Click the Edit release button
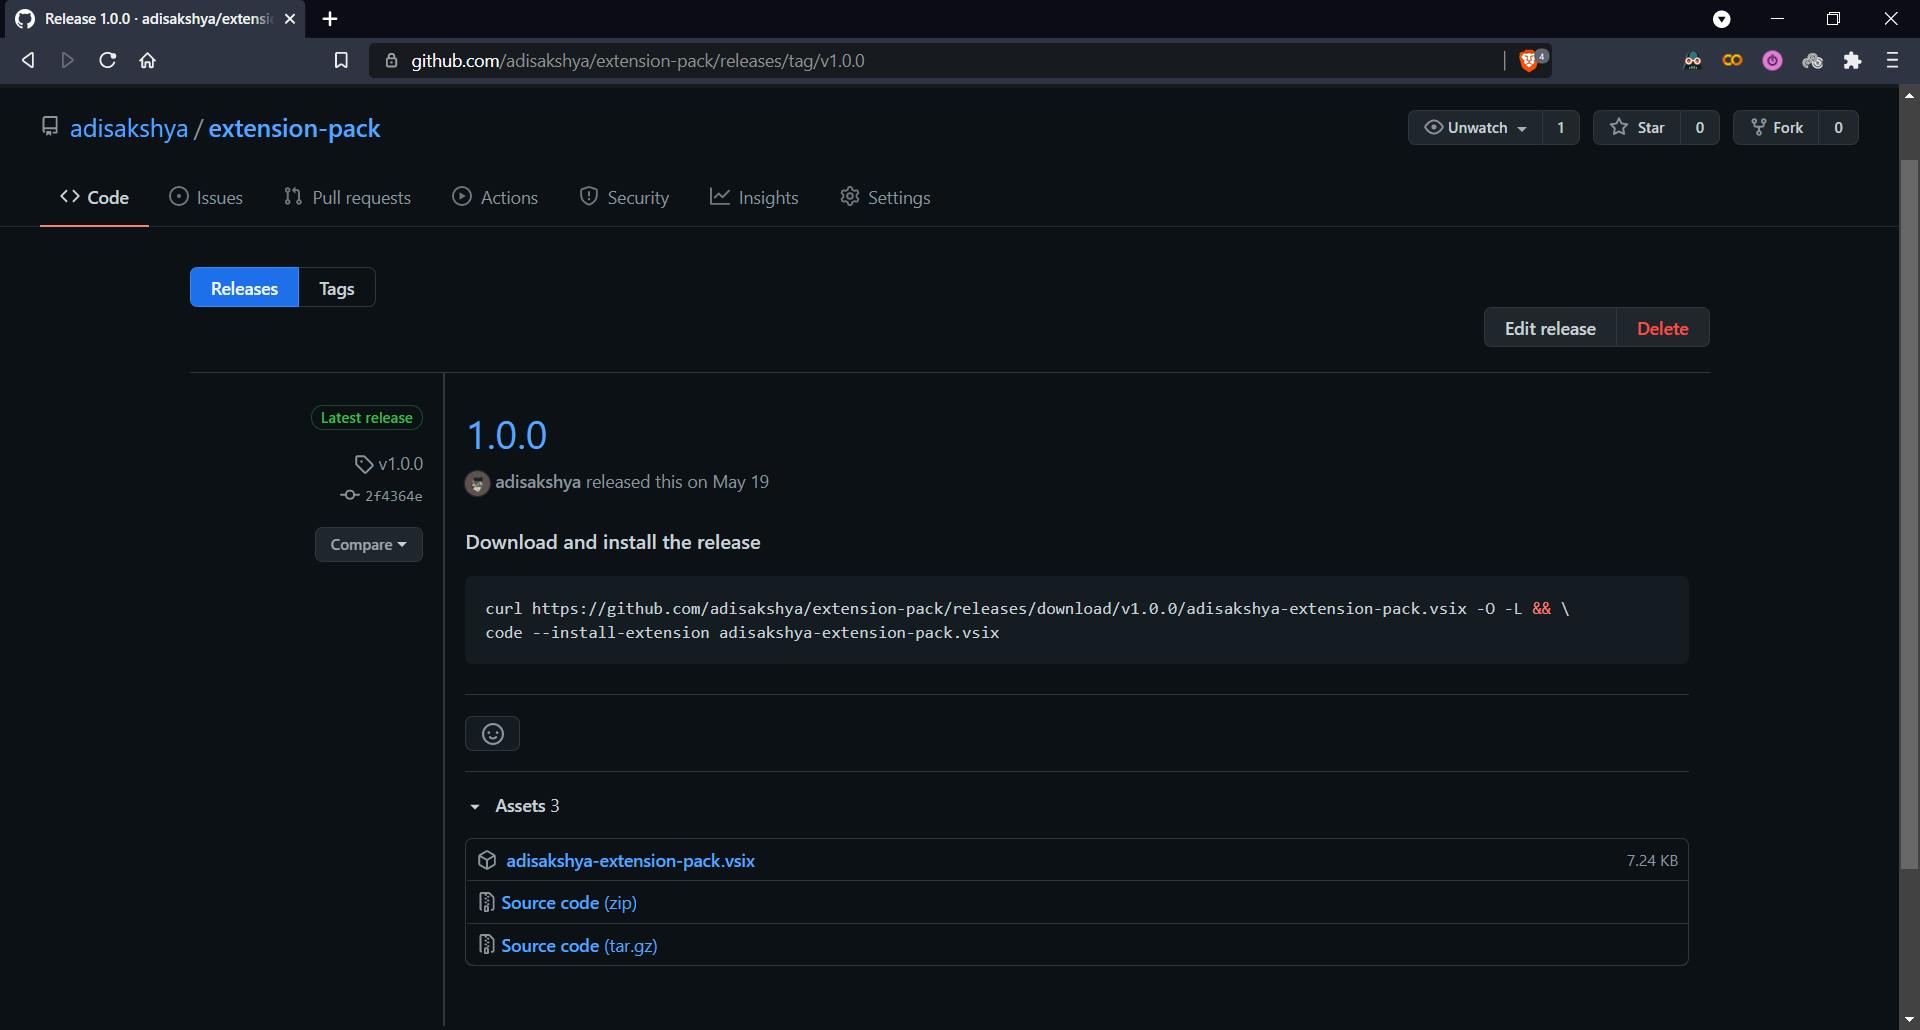The width and height of the screenshot is (1920, 1030). point(1549,328)
